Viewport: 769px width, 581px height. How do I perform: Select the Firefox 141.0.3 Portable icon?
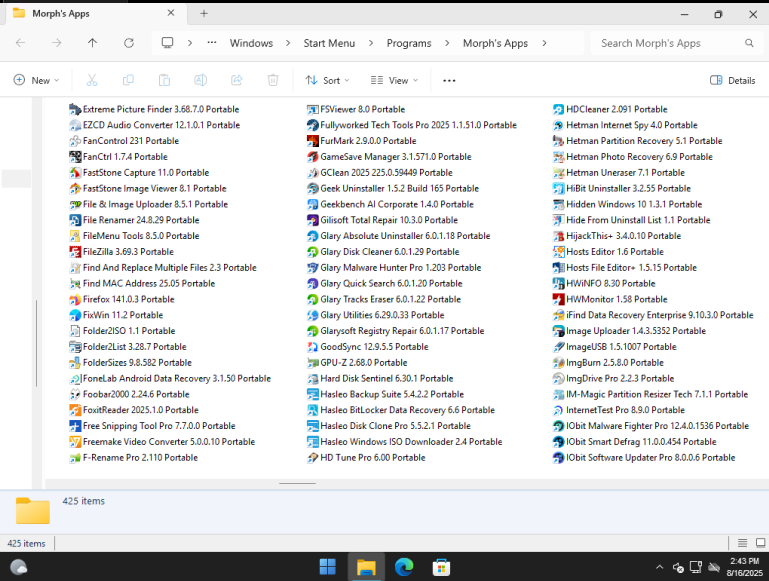tap(75, 300)
